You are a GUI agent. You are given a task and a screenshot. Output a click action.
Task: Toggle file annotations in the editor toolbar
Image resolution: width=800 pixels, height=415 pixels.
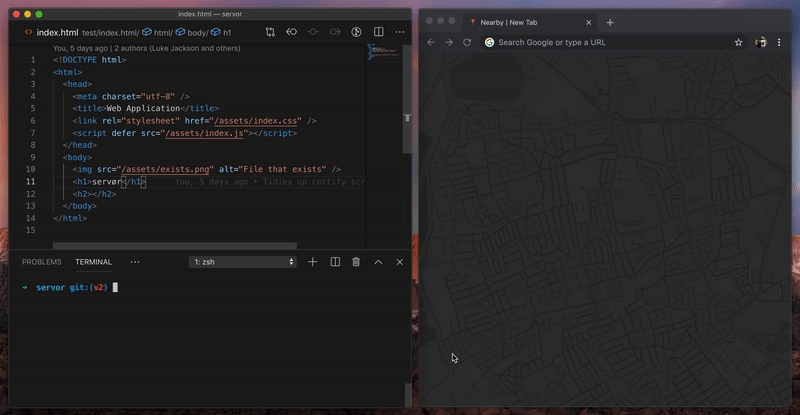point(356,33)
